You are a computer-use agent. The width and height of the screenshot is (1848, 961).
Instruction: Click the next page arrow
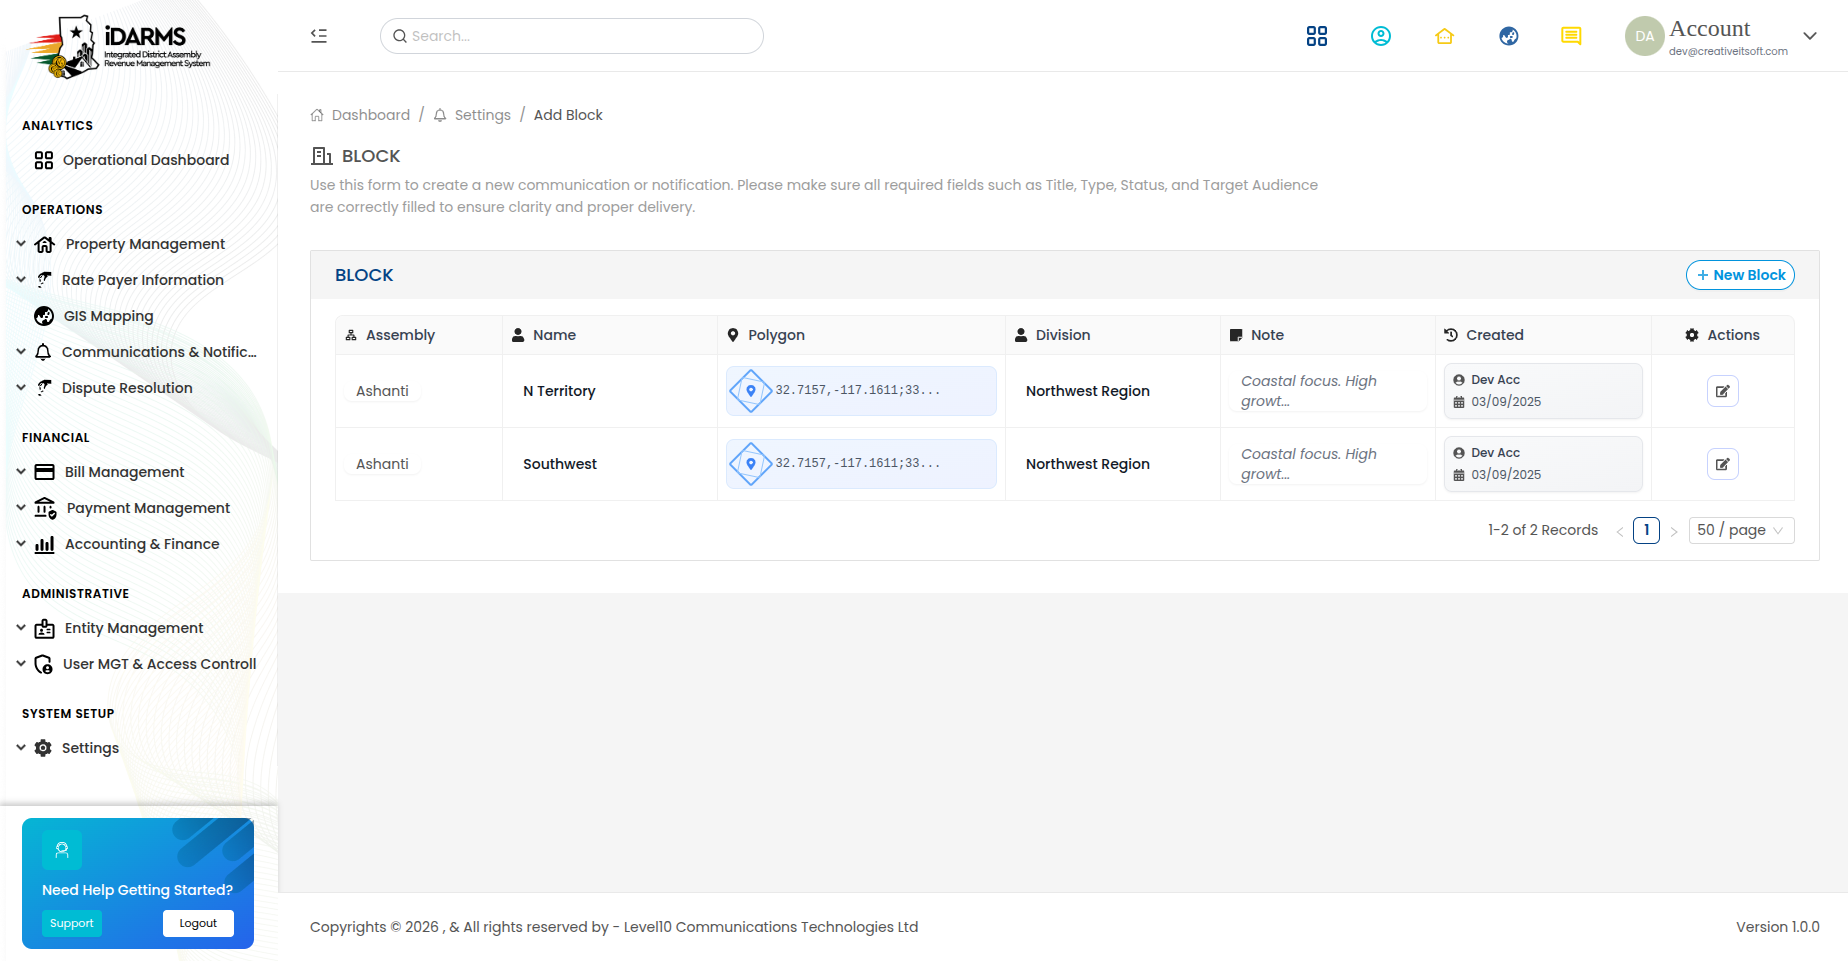(1674, 531)
